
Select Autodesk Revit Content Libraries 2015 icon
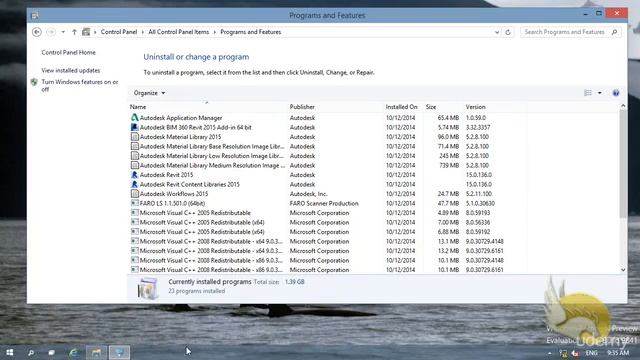click(x=135, y=184)
